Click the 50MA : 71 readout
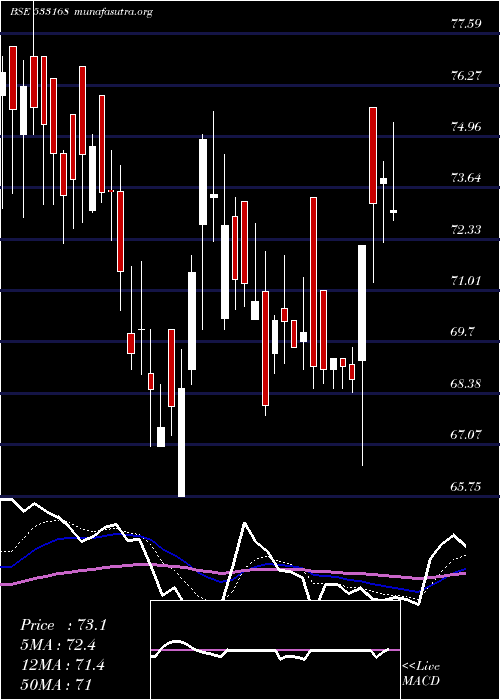The height and width of the screenshot is (700, 500). click(56, 685)
